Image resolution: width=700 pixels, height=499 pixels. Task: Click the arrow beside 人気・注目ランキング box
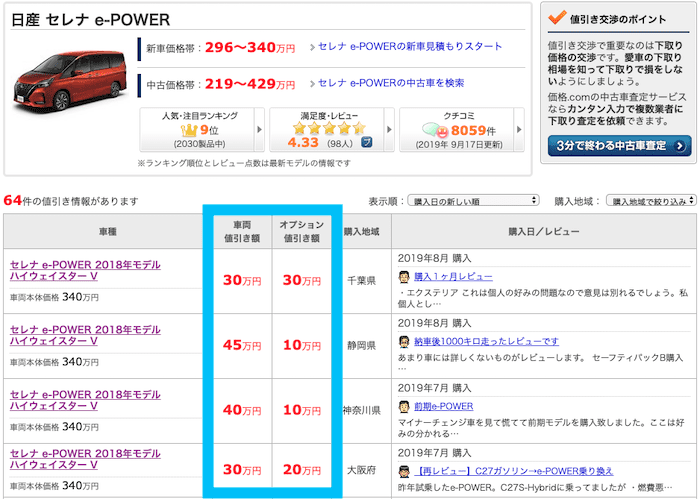pos(259,130)
